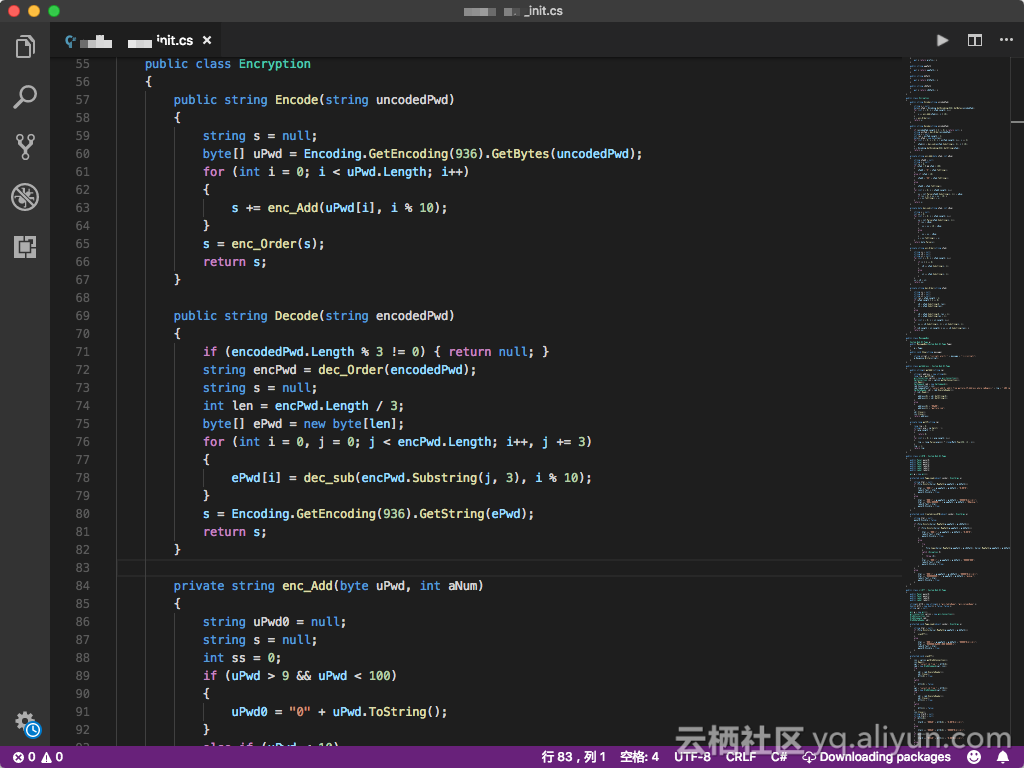Click line number 55 in the gutter

tap(82, 64)
